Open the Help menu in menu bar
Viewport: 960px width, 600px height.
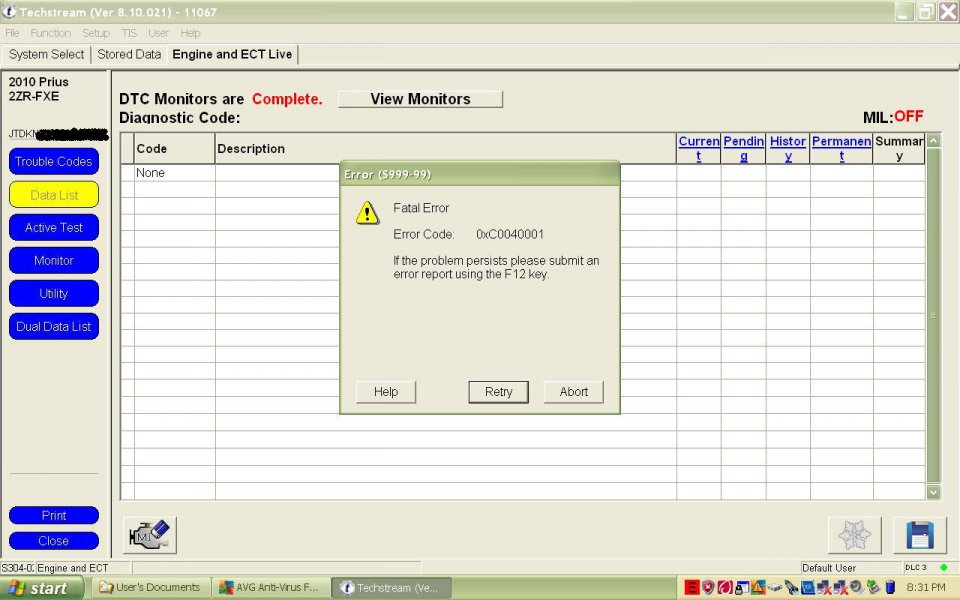coord(190,33)
